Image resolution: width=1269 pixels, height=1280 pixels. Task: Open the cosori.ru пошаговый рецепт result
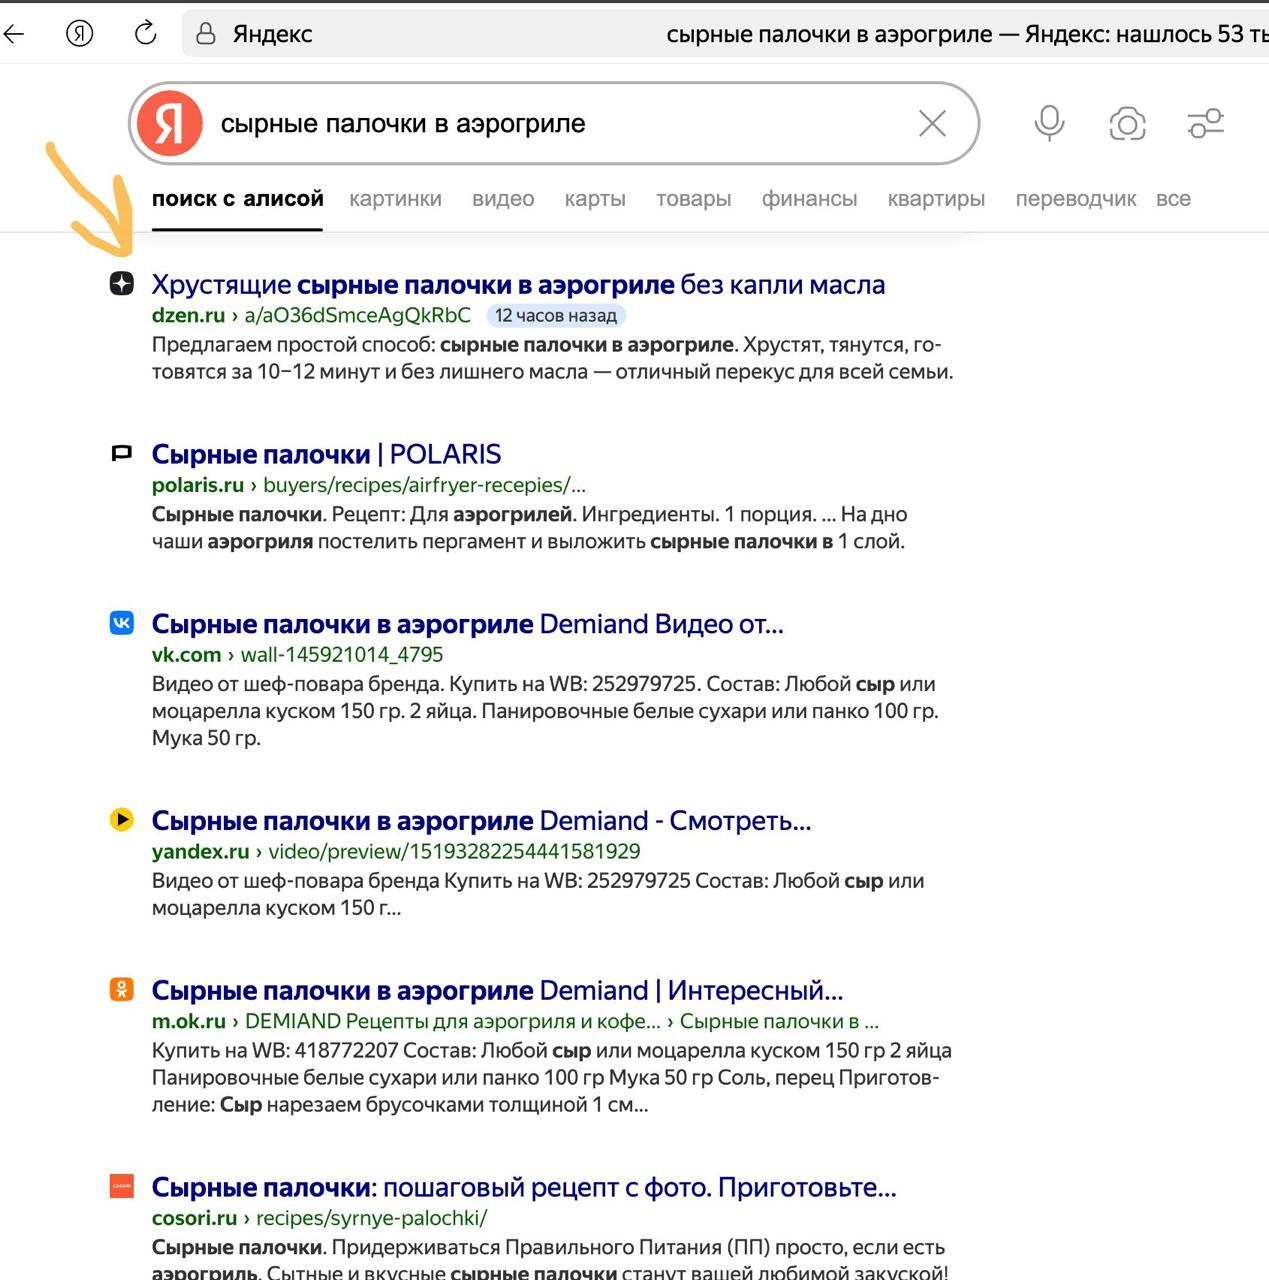tap(524, 1187)
